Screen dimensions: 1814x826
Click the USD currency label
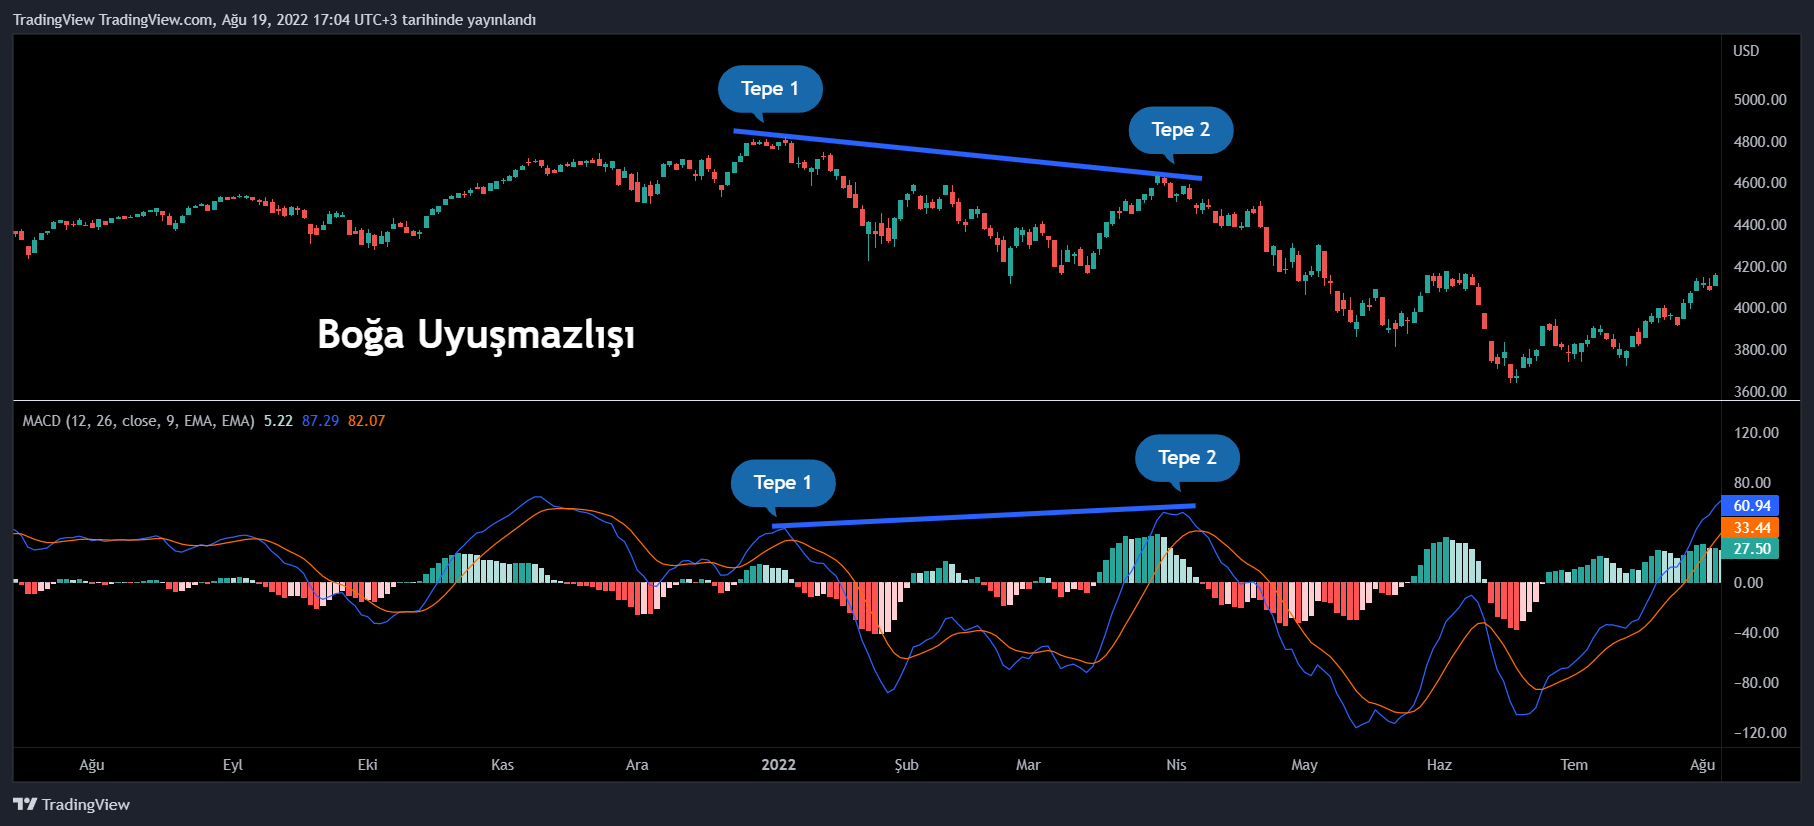[x=1746, y=51]
